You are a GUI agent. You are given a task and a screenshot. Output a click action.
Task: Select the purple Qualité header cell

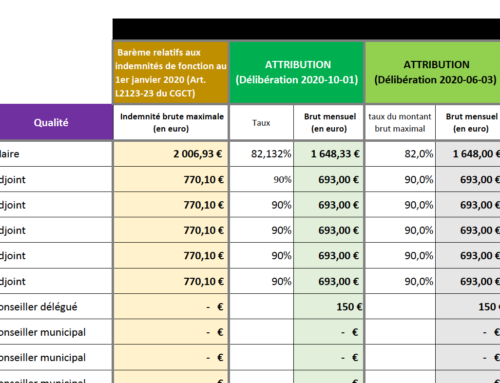[x=56, y=122]
